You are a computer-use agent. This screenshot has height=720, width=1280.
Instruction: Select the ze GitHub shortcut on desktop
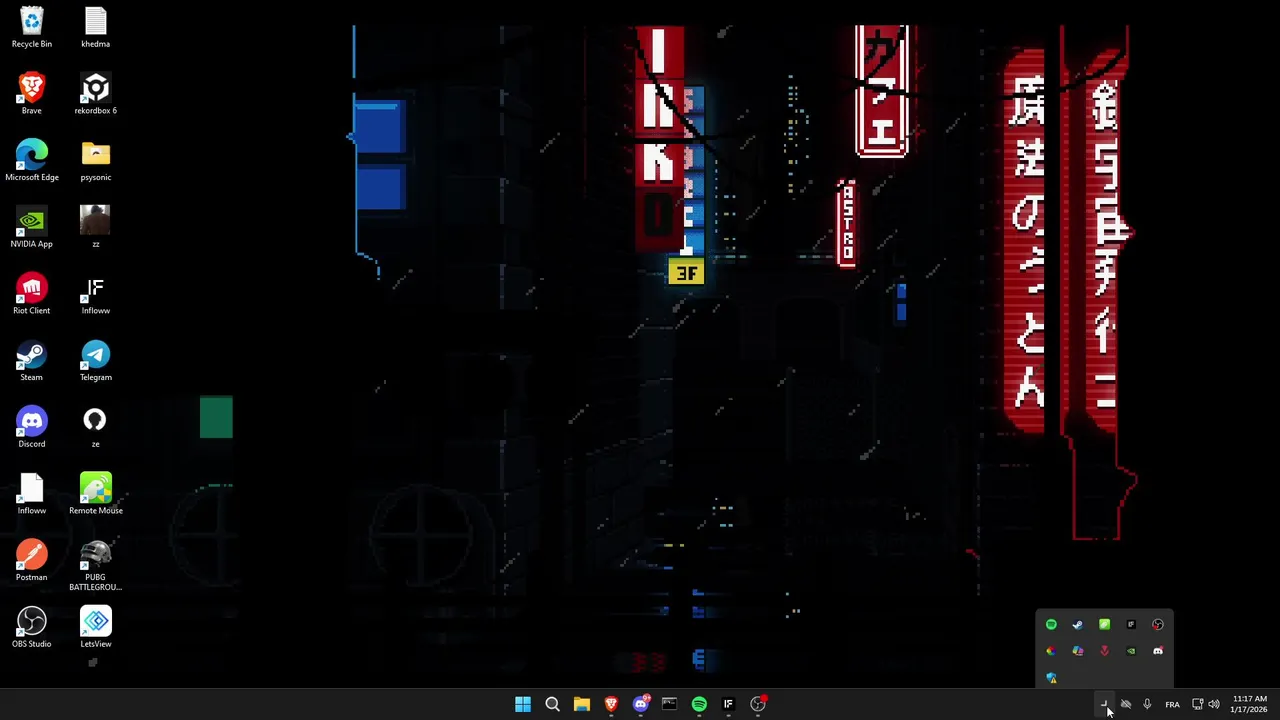[x=96, y=428]
